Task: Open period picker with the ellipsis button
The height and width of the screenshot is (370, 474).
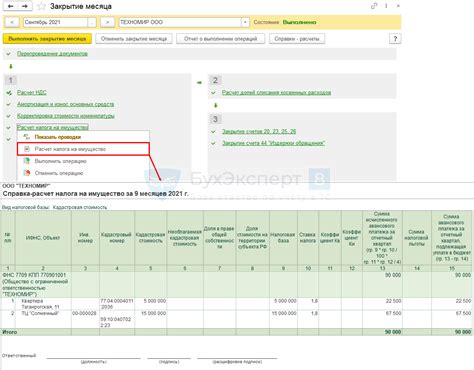Action: 92,22
